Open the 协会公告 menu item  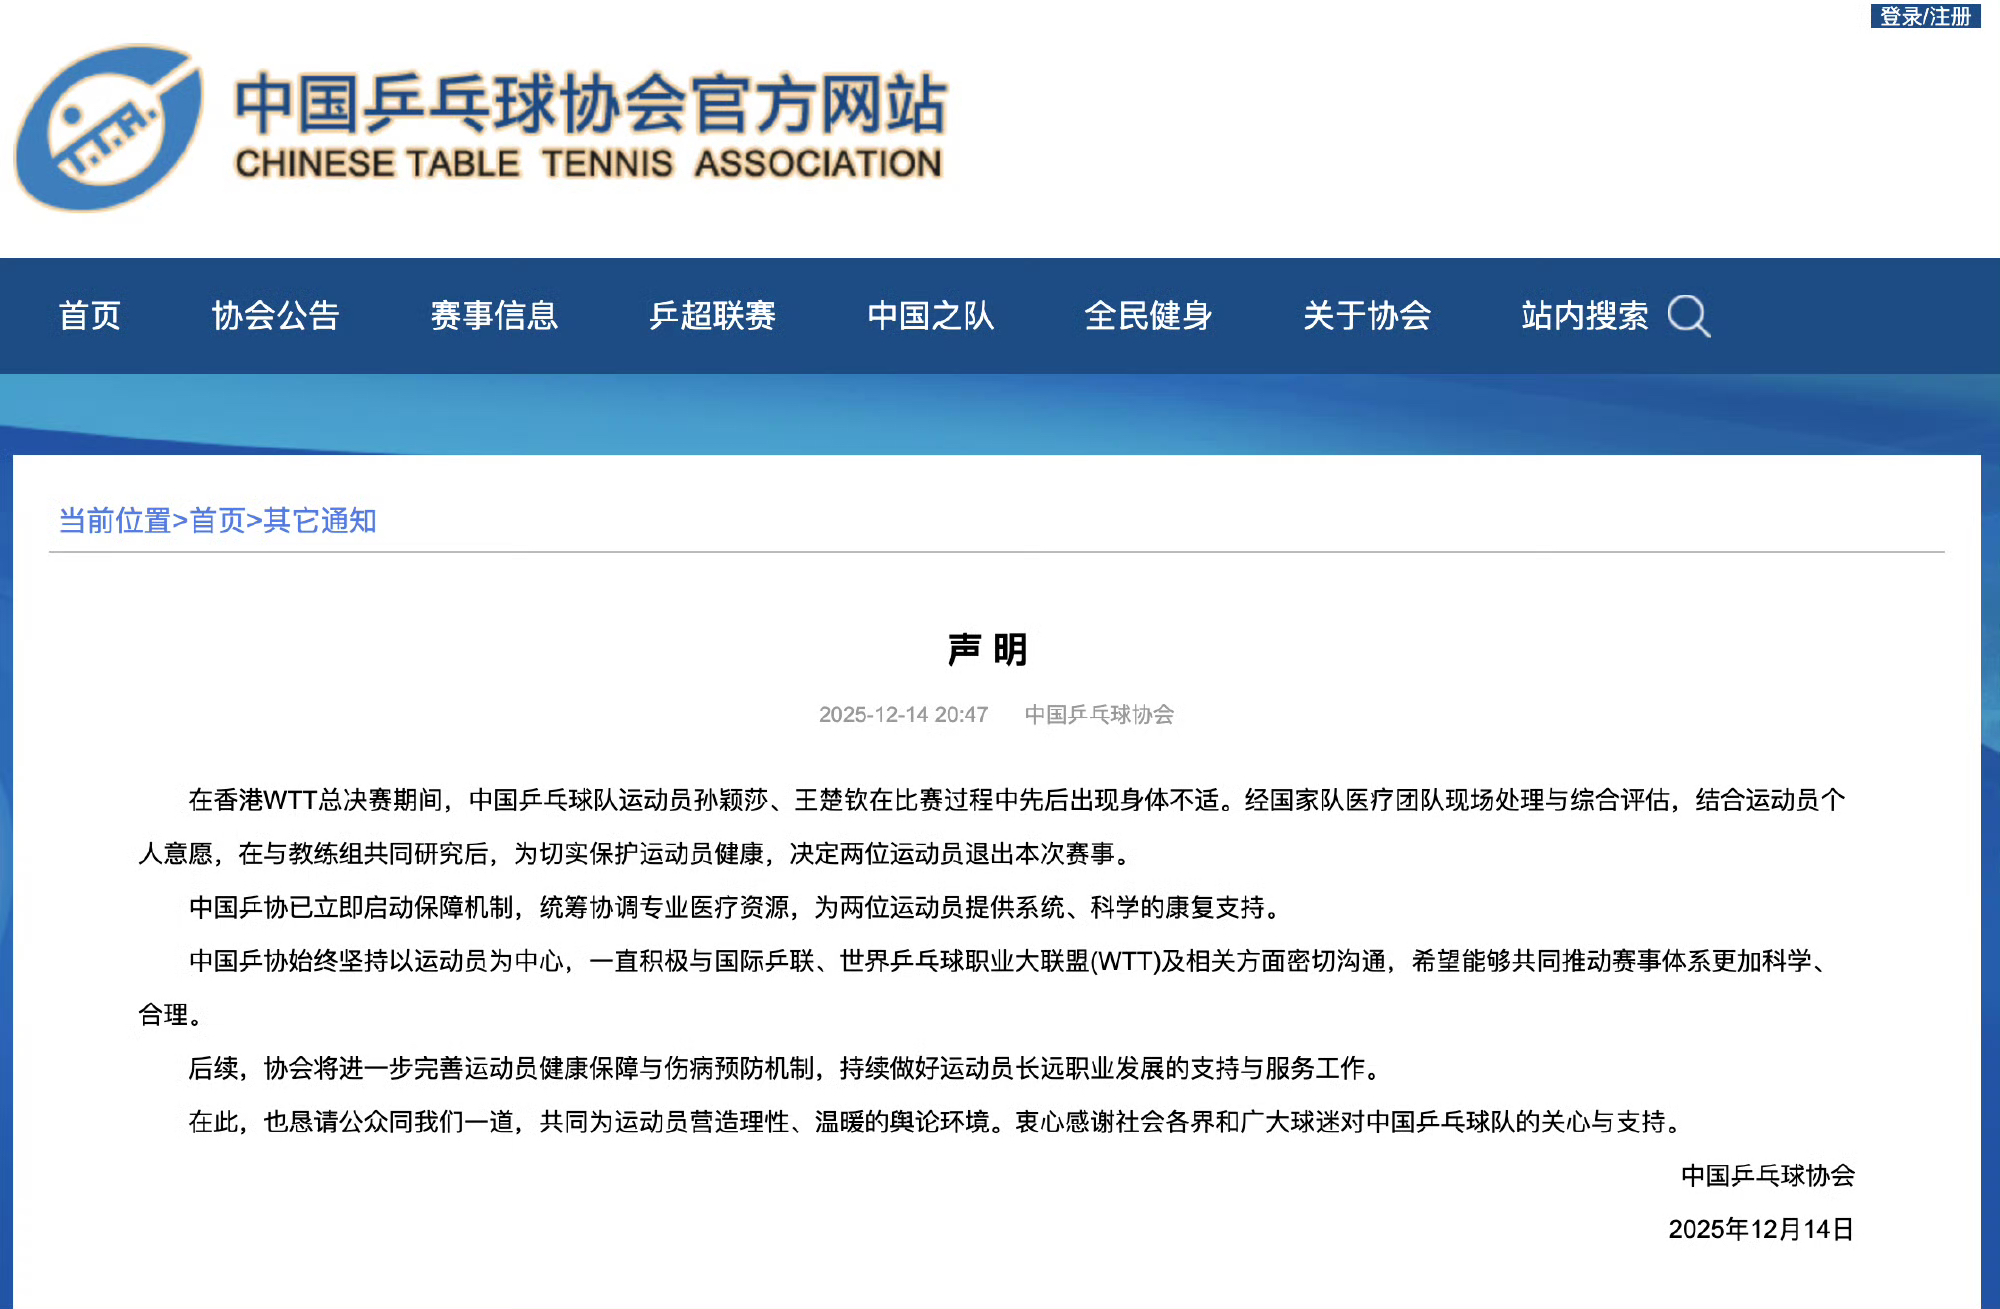click(x=275, y=316)
